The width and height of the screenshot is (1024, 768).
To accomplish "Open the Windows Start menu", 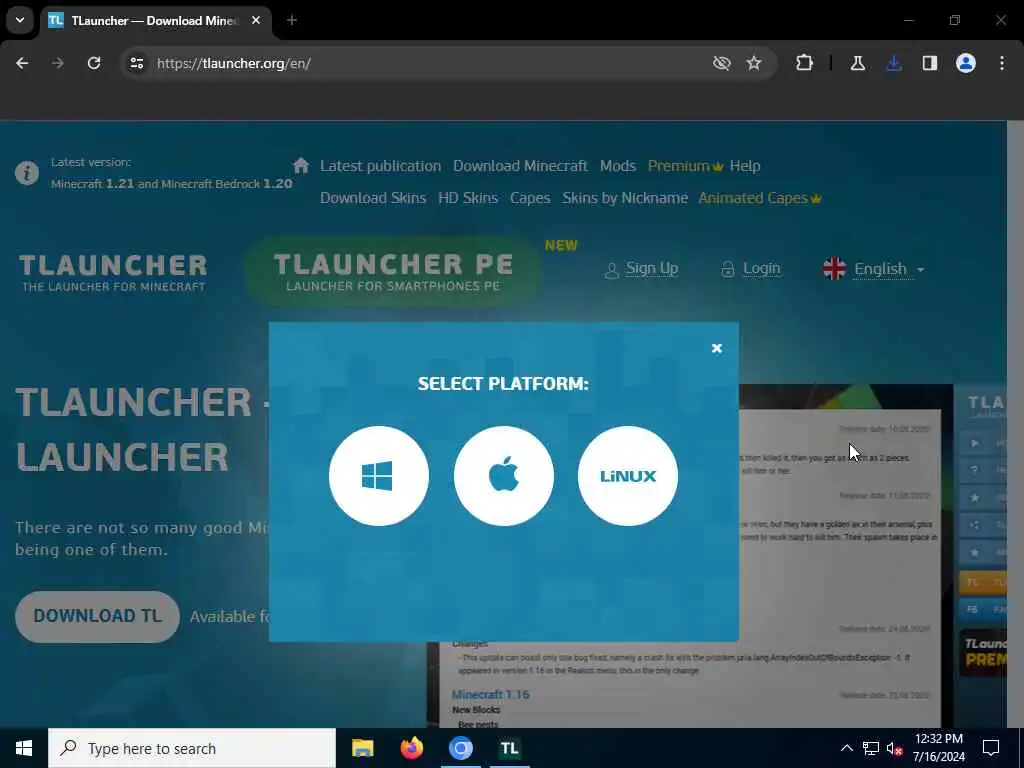I will coord(24,748).
